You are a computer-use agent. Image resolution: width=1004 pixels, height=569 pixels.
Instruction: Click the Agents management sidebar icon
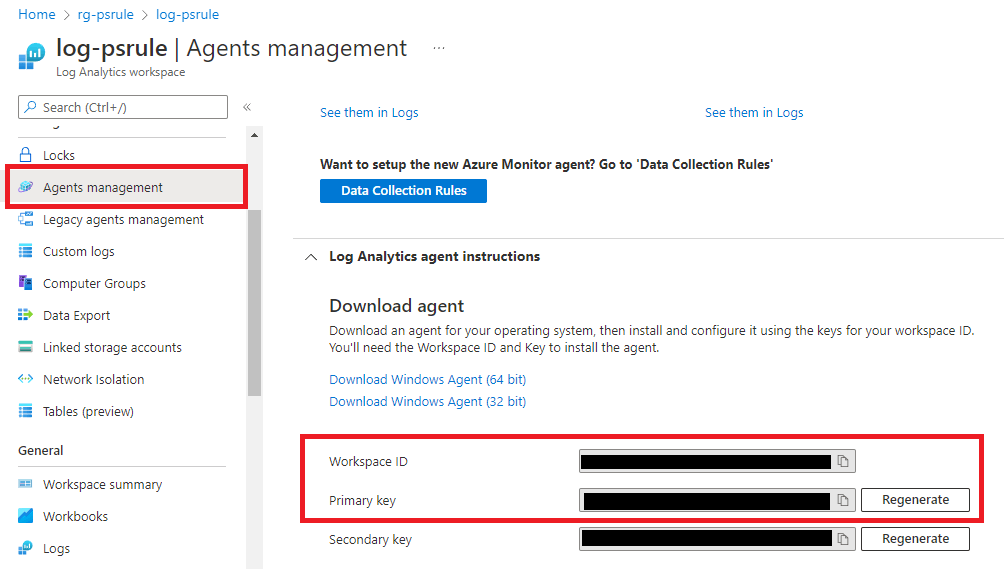point(26,187)
